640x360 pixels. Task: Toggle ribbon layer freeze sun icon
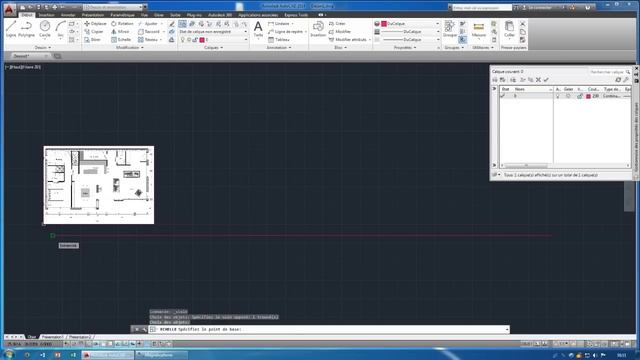pyautogui.click(x=189, y=40)
